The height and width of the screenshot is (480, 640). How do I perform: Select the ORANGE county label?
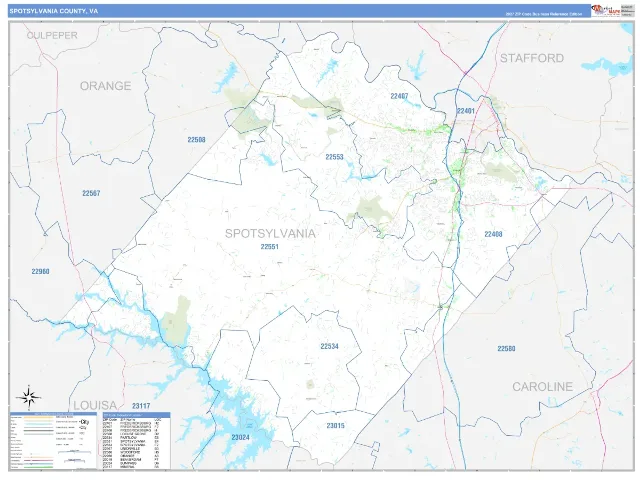point(105,86)
